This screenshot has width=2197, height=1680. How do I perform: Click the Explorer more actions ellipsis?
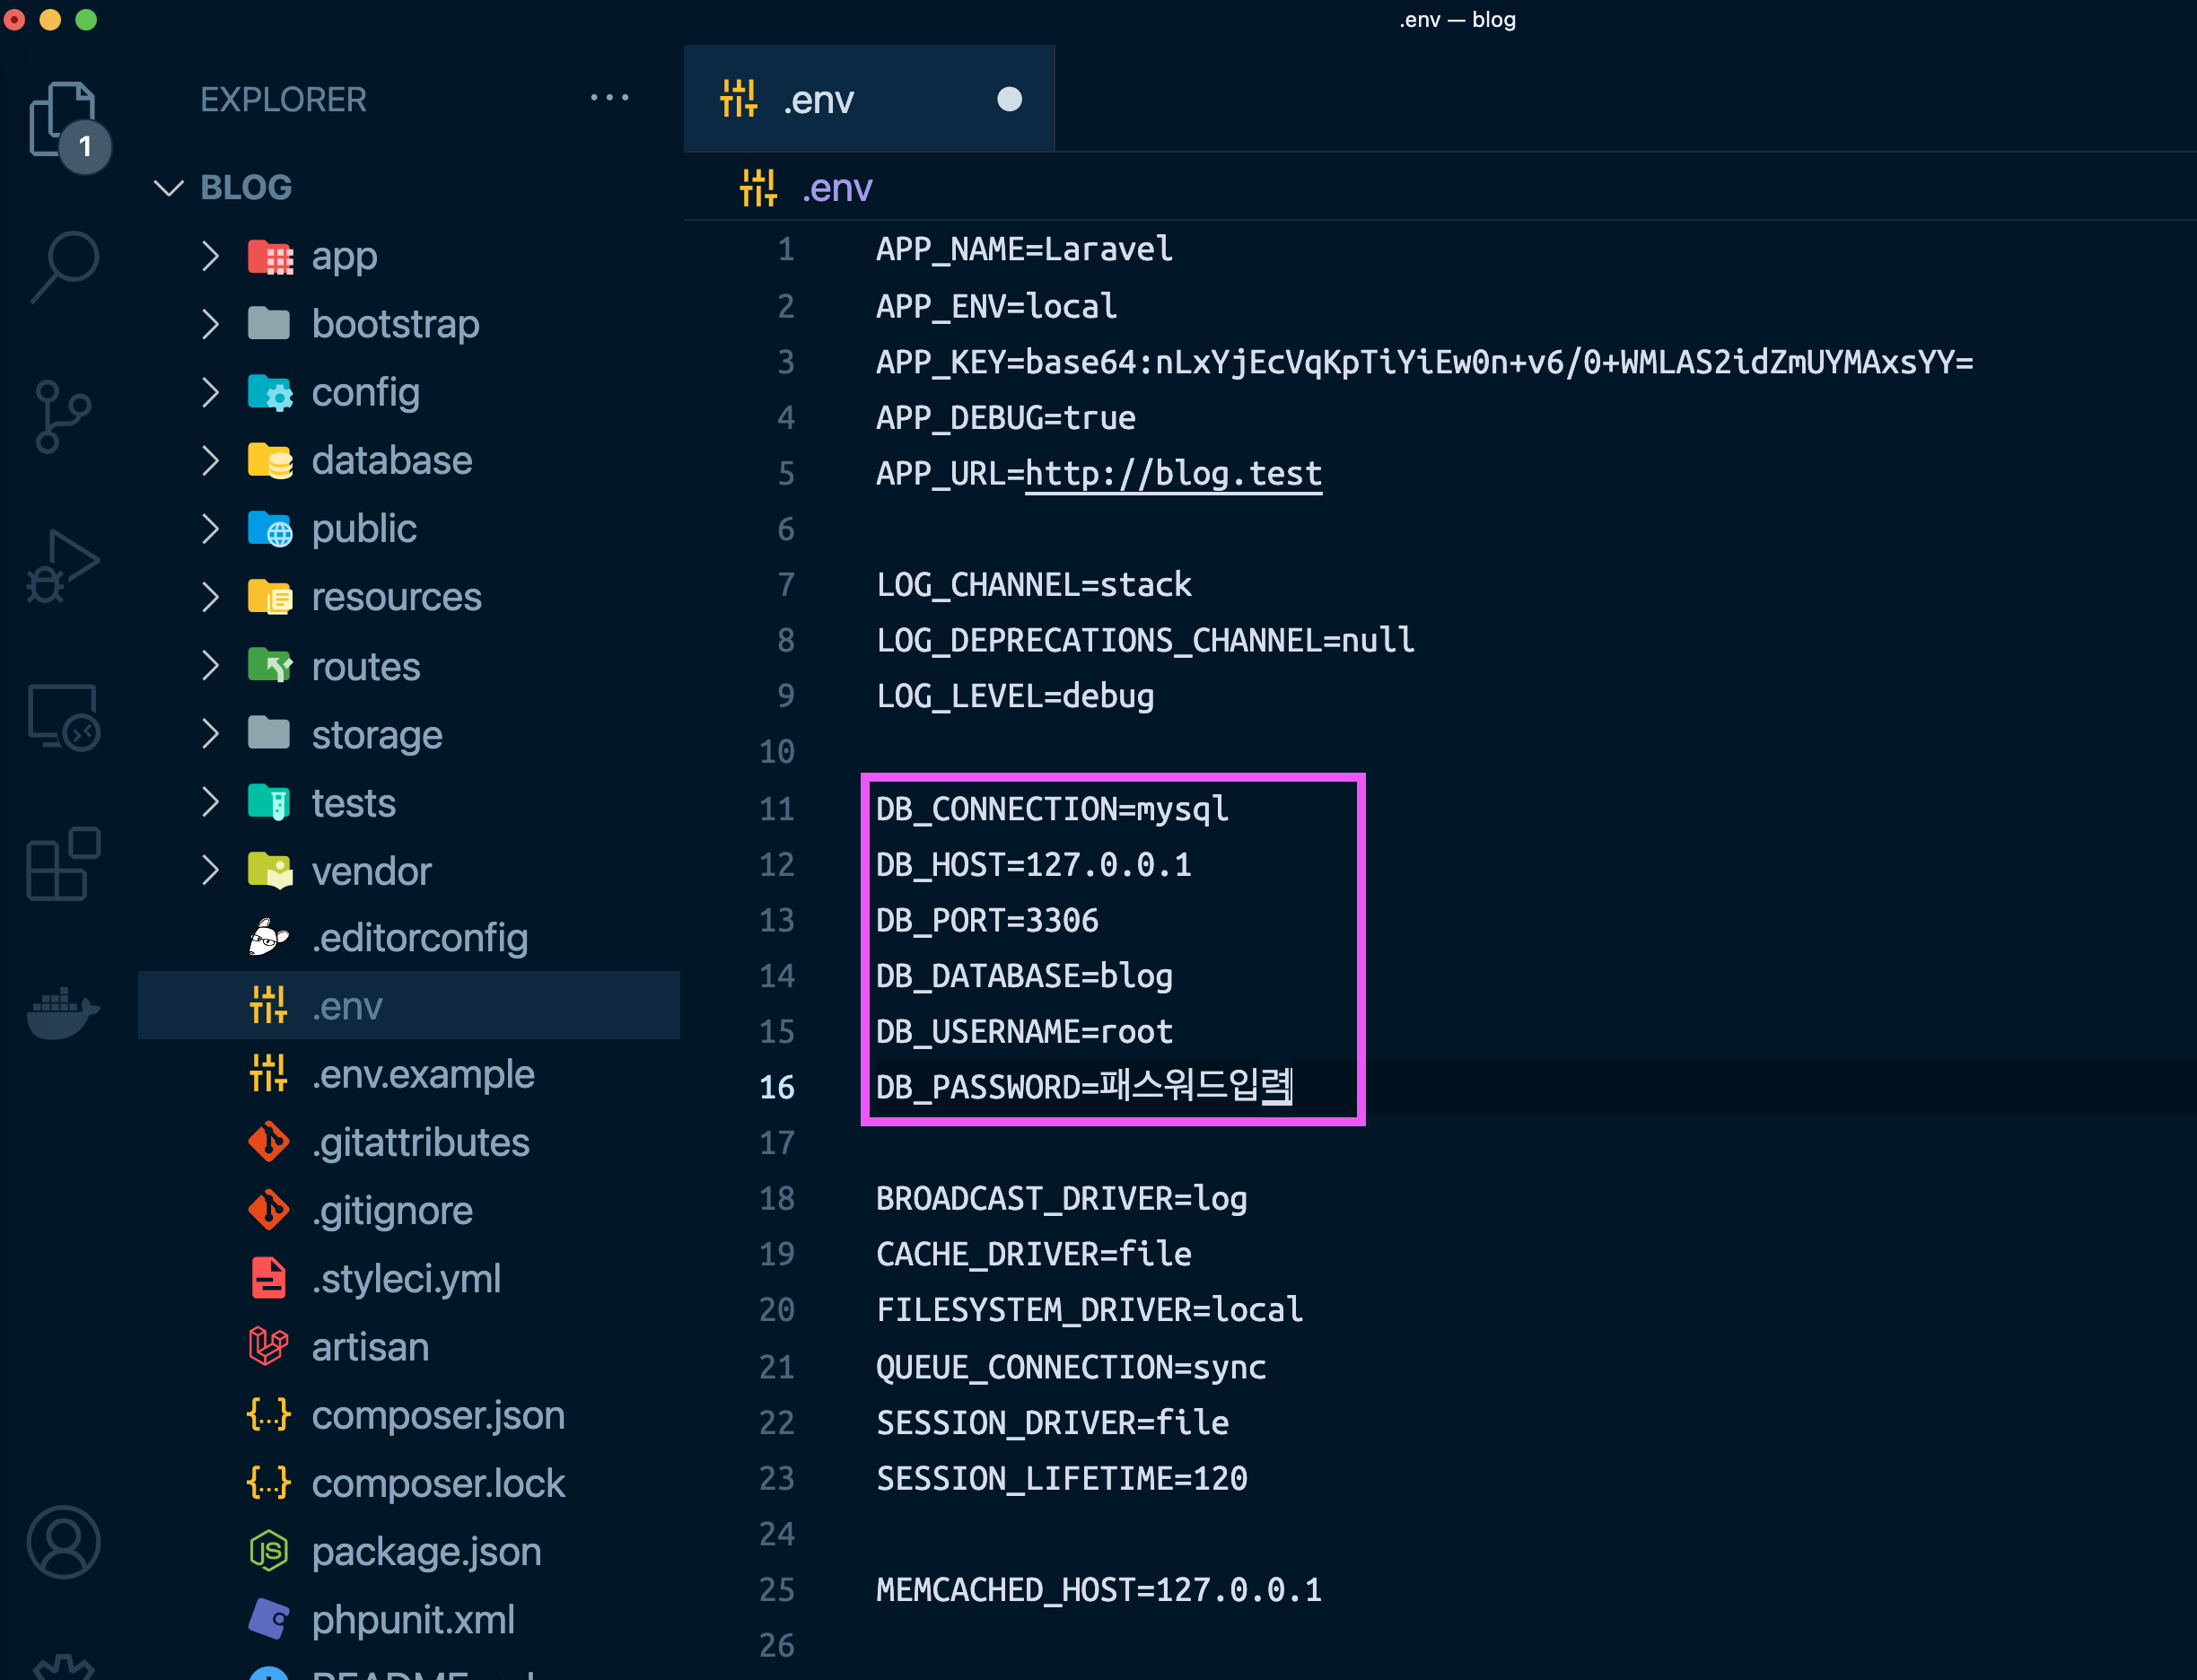pos(609,98)
